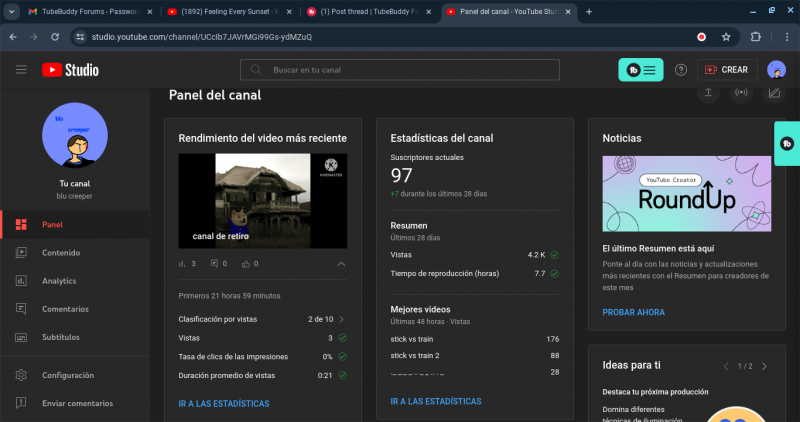The width and height of the screenshot is (800, 422).
Task: Click the PROBAR AHORA link
Action: pos(633,312)
